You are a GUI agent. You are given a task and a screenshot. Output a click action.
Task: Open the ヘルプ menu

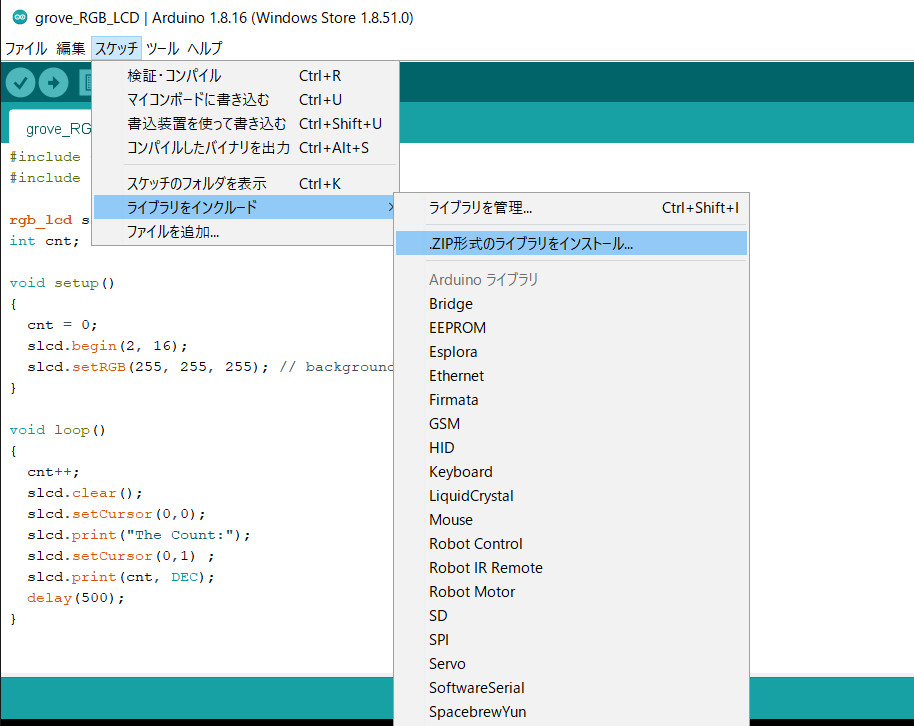tap(205, 48)
